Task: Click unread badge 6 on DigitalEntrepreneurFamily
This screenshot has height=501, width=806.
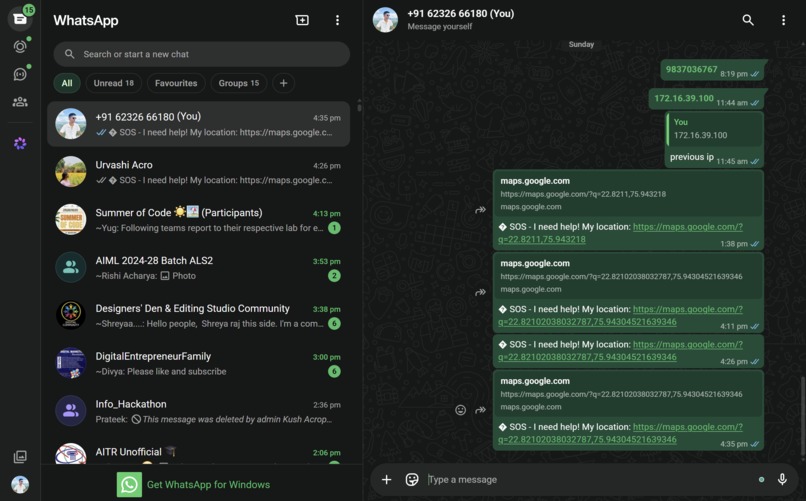Action: tap(334, 371)
